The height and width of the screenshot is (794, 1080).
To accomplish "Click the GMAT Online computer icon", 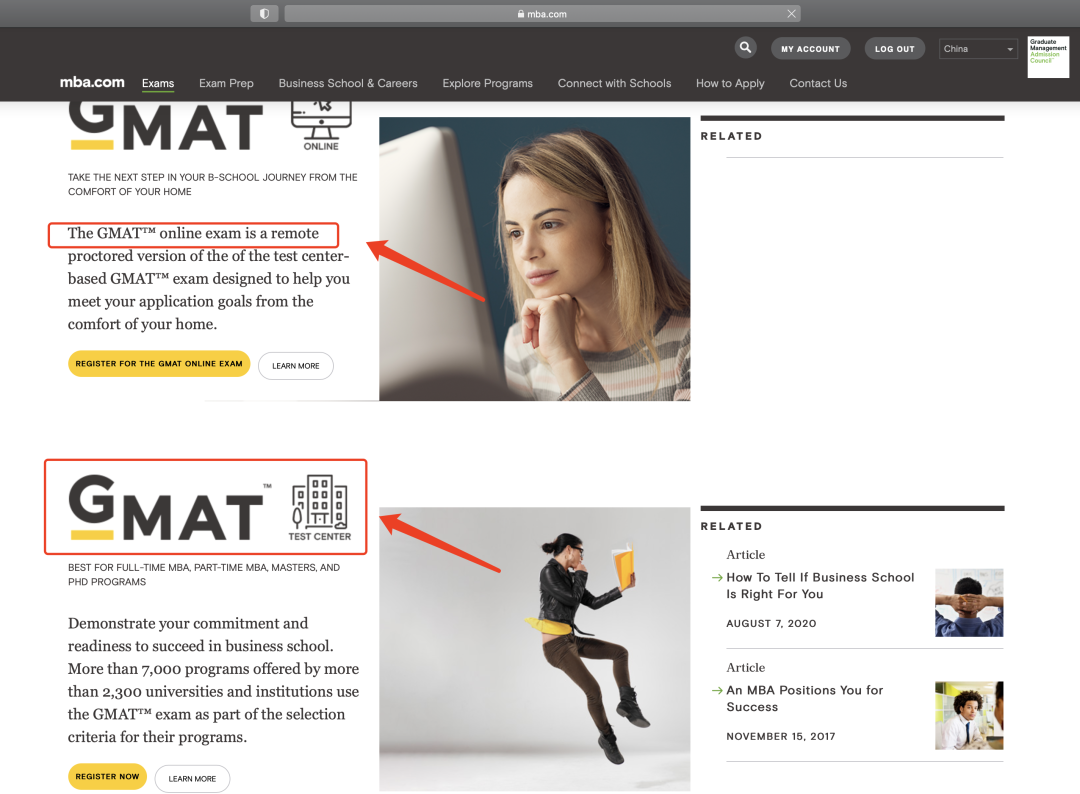I will 321,125.
